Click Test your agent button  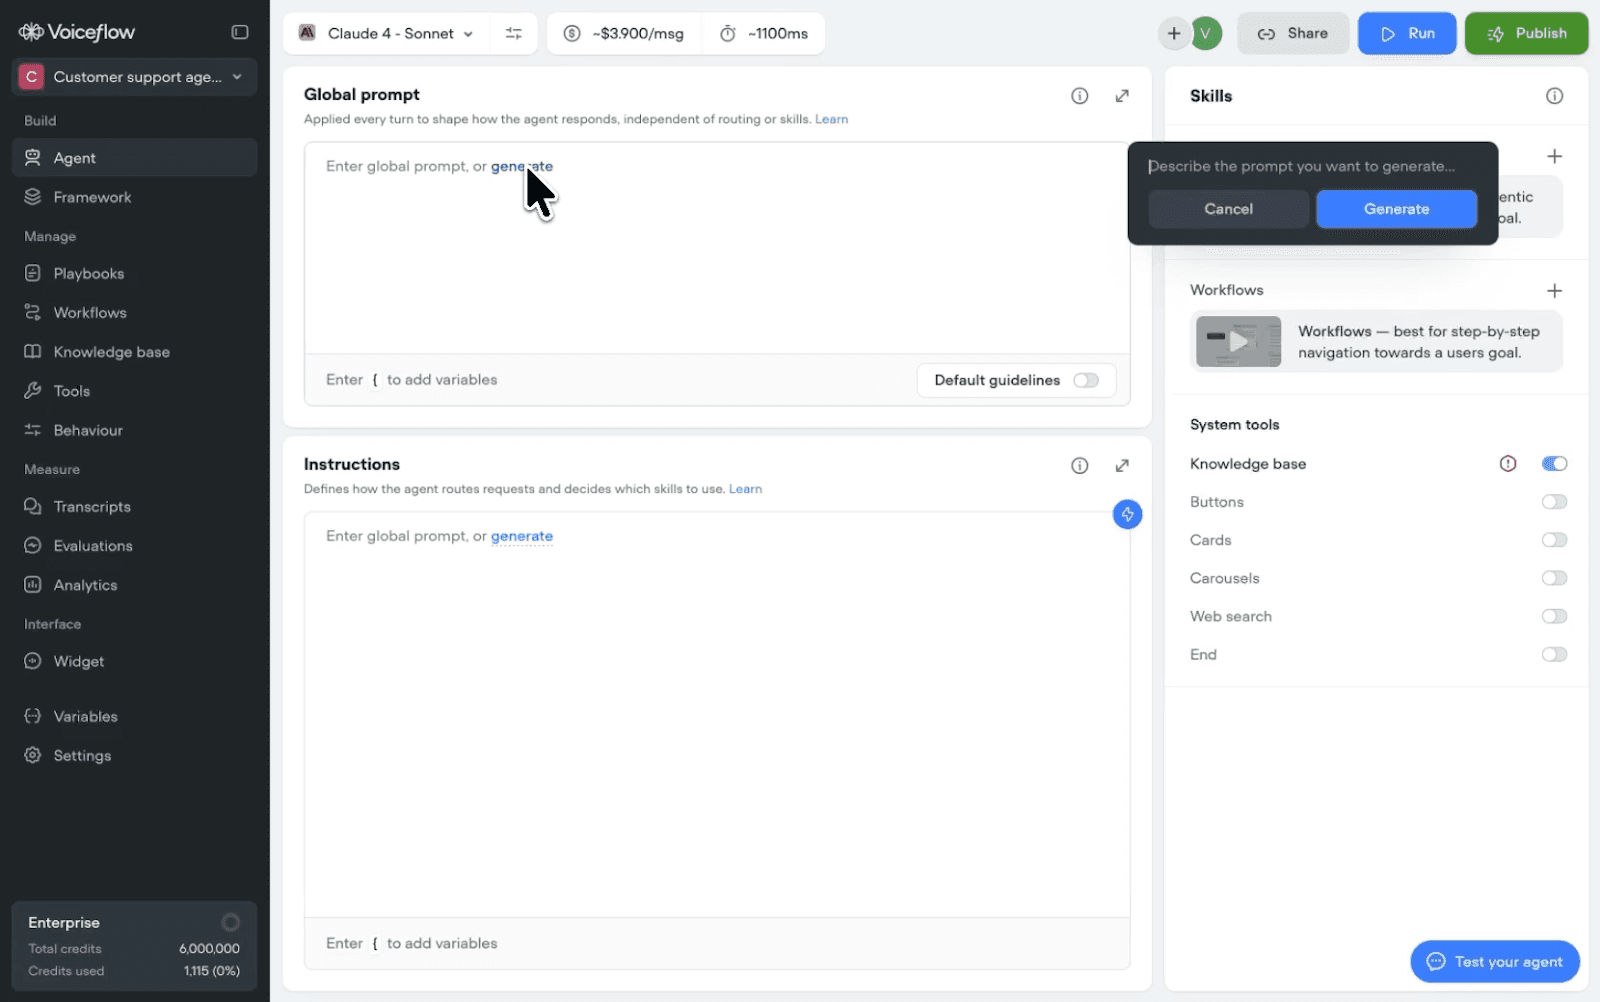click(x=1495, y=961)
